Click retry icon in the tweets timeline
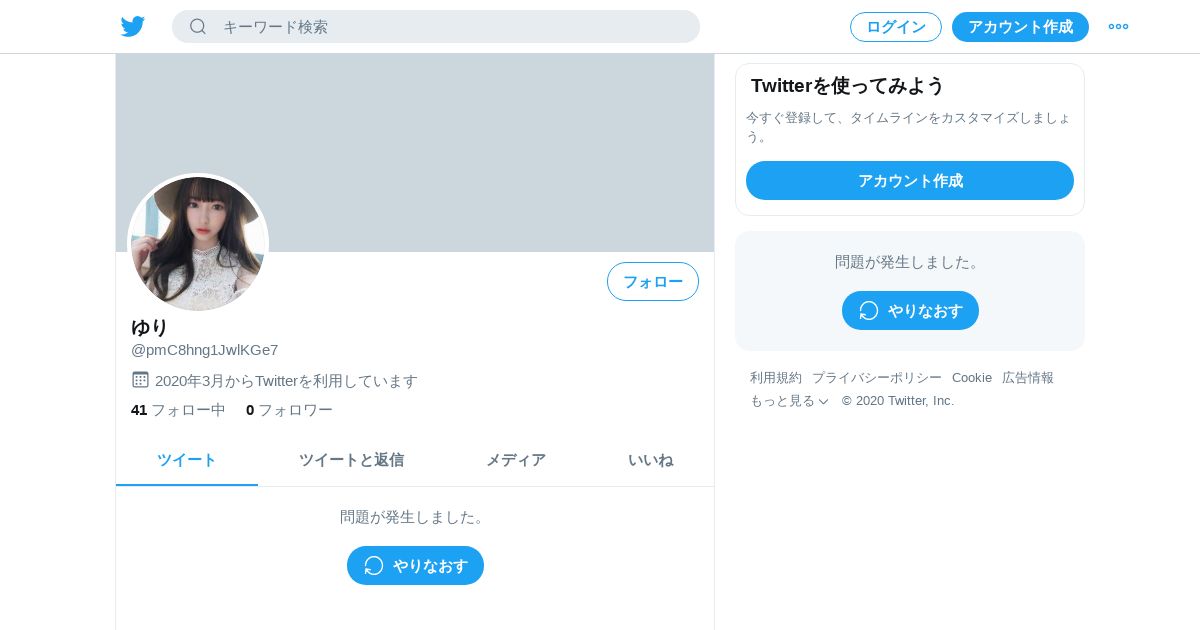Screen dimensions: 1200x630 [374, 566]
